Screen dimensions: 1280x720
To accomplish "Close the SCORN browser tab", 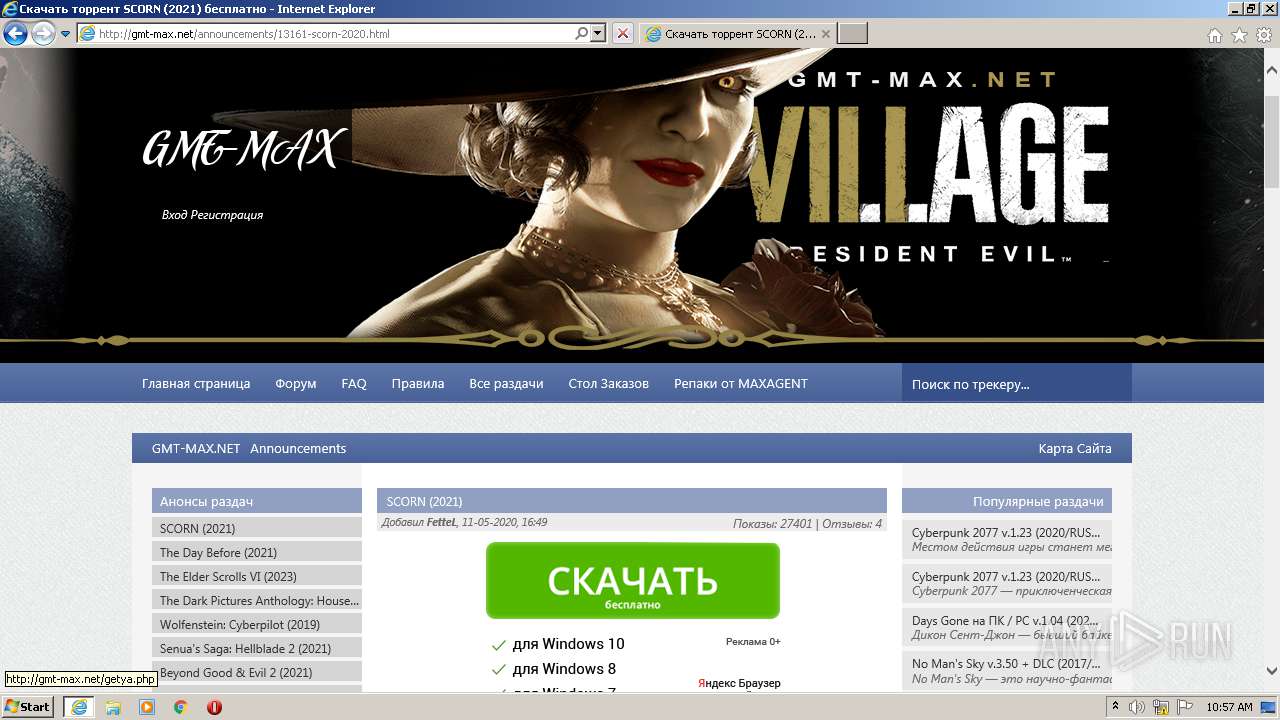I will 826,34.
